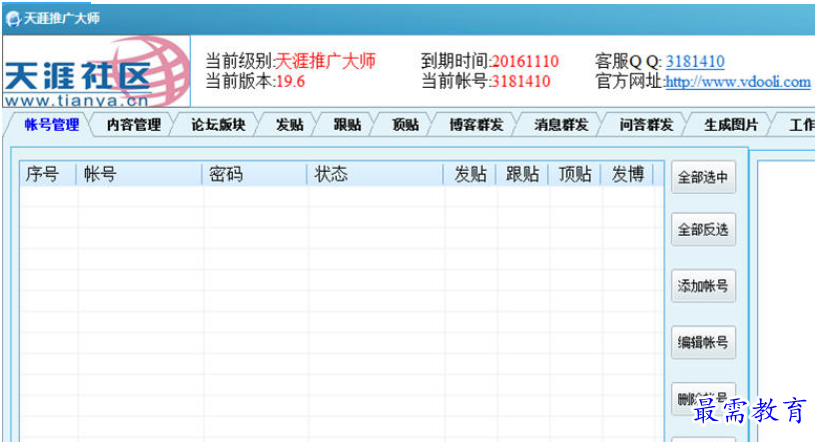Viewport: 815px width, 442px height.
Task: Click the 全部选中 button
Action: point(703,177)
